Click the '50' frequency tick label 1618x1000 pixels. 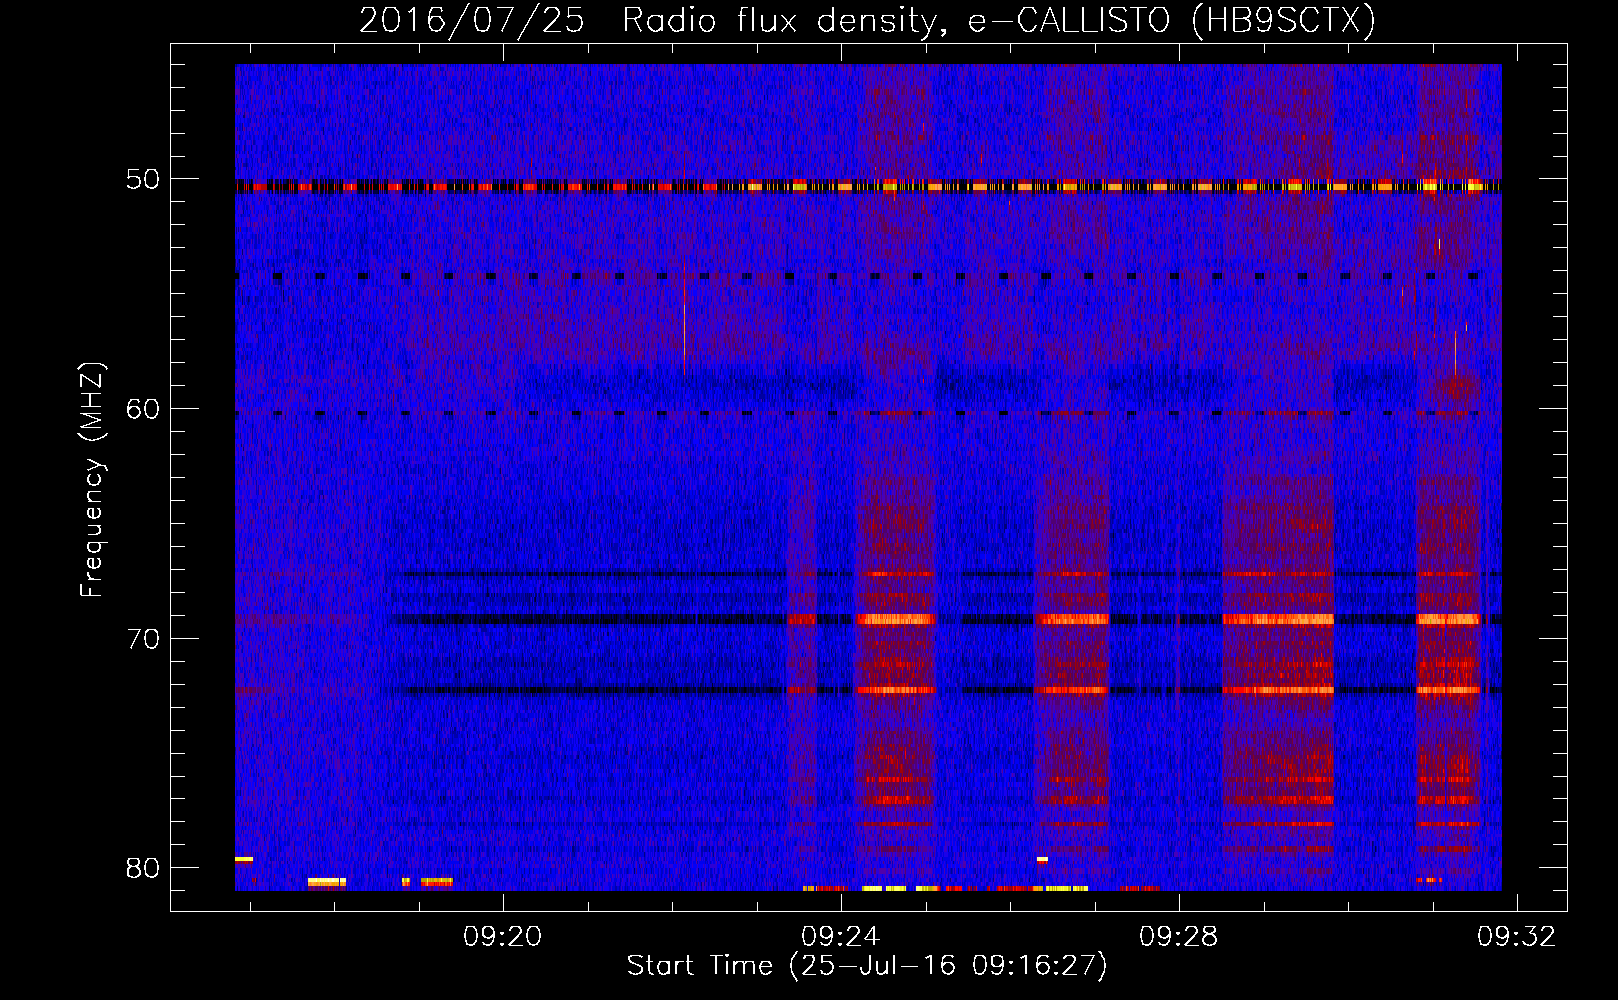click(x=143, y=179)
